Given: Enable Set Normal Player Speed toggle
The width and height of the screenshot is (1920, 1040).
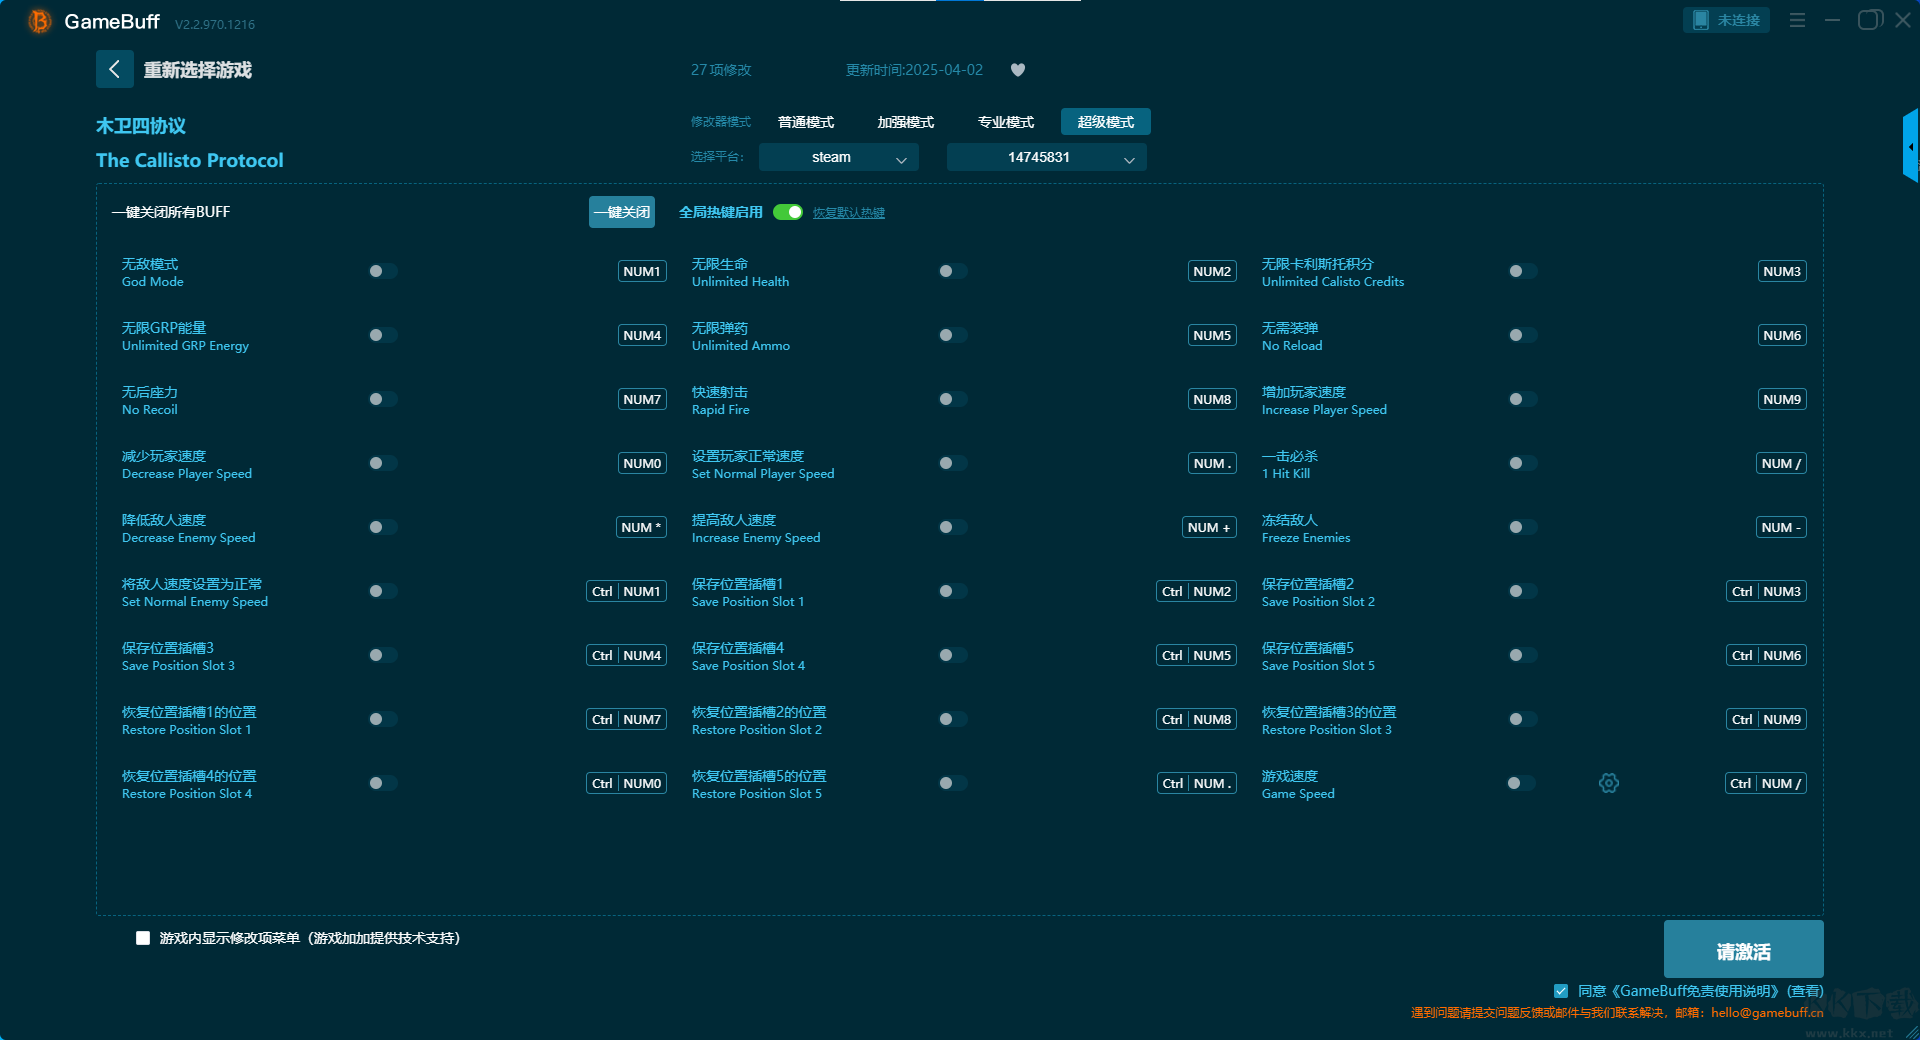Looking at the screenshot, I should click(x=953, y=463).
